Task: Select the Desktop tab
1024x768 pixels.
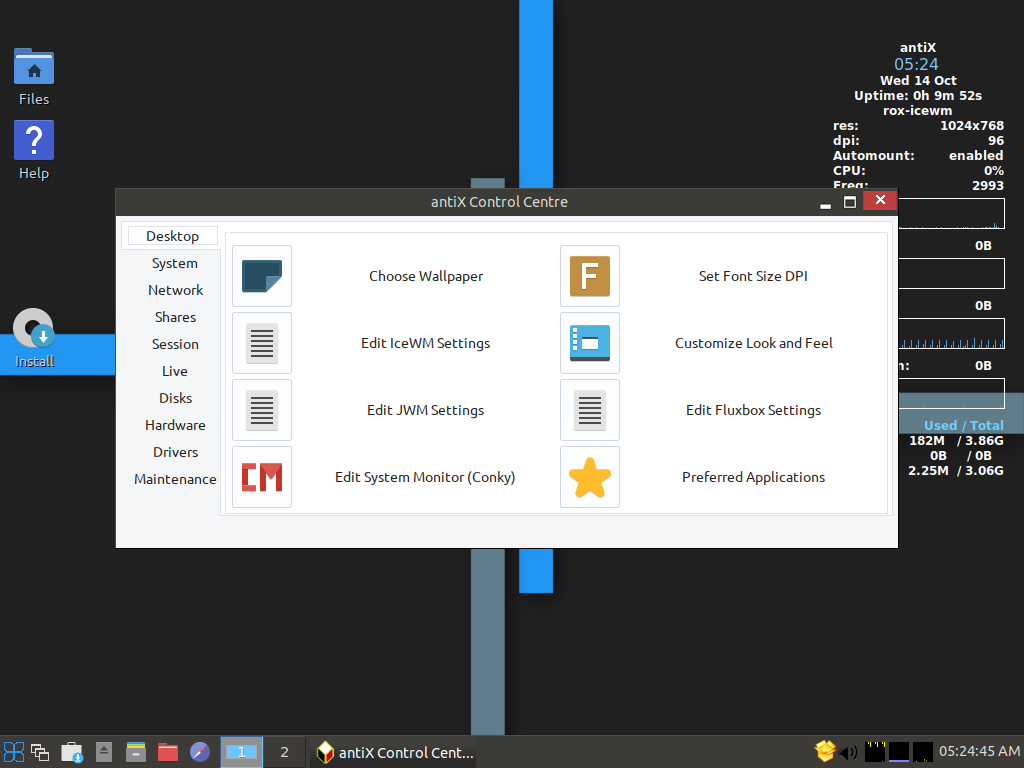Action: (x=172, y=236)
